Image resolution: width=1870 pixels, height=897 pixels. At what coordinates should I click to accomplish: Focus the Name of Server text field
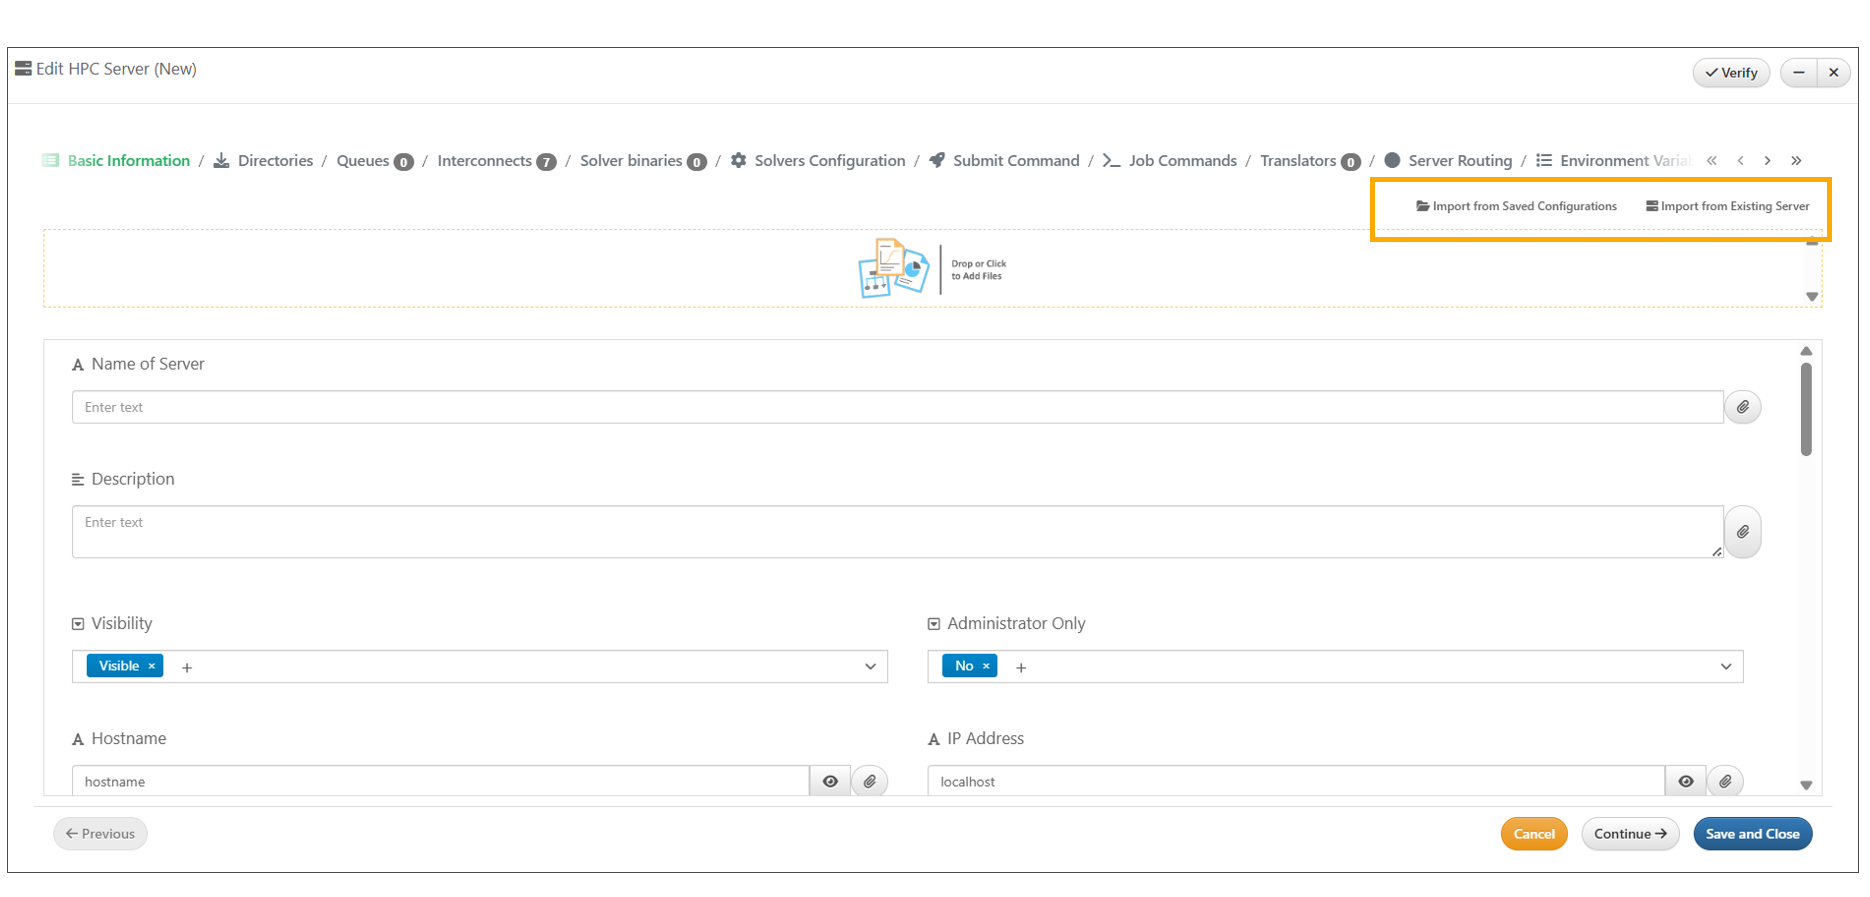tap(896, 407)
